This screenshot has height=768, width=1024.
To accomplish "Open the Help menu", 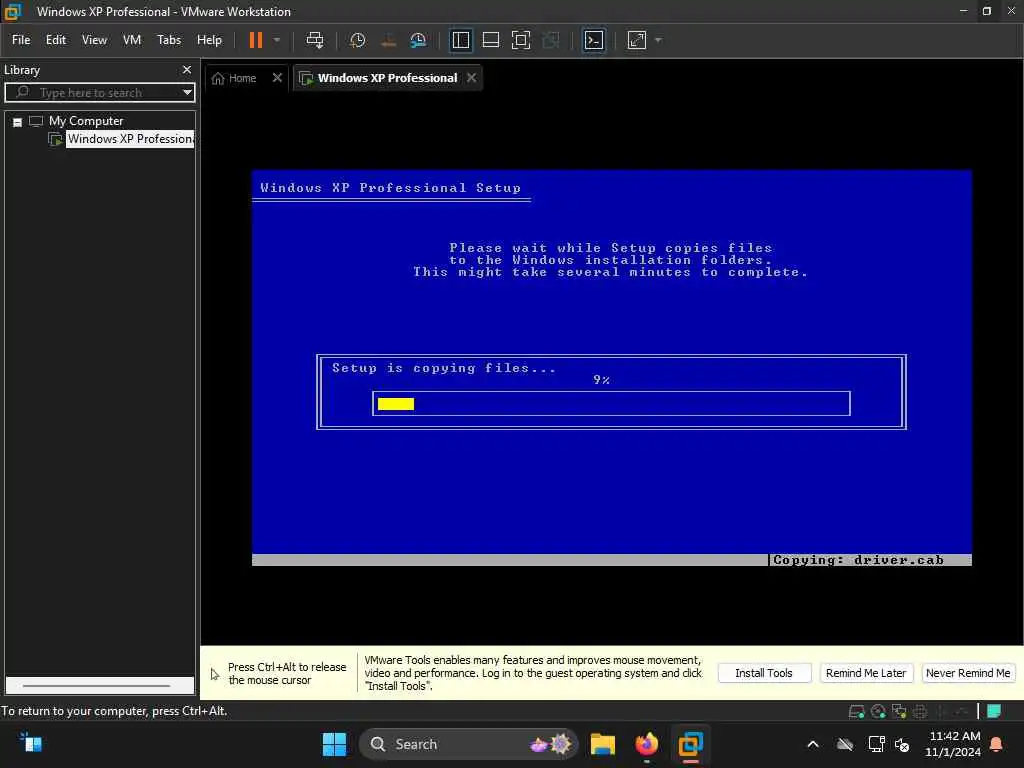I will [209, 40].
